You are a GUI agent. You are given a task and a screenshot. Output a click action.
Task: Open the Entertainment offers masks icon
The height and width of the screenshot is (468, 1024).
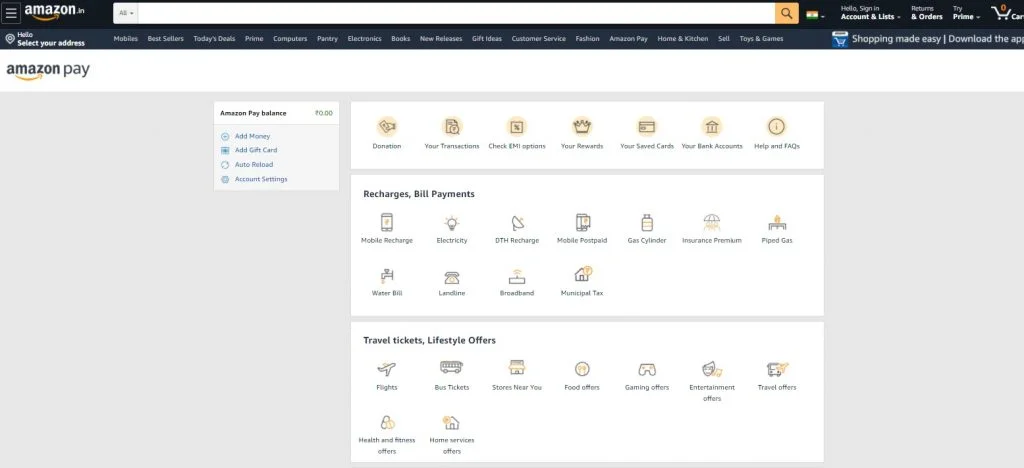(x=712, y=369)
